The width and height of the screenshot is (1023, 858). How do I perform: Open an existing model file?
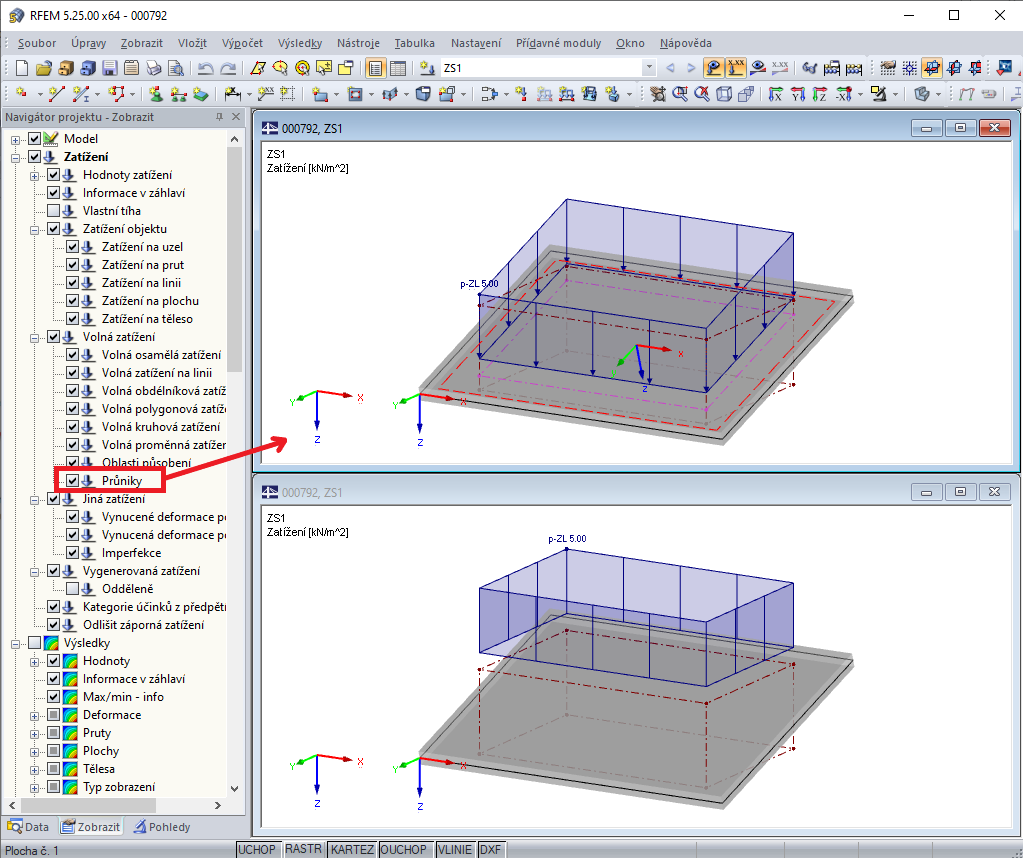[x=44, y=68]
